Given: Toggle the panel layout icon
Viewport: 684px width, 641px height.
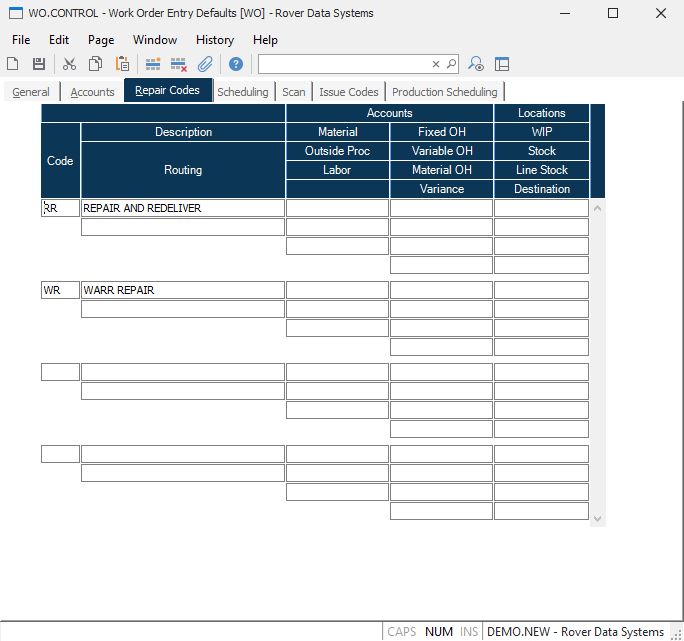Looking at the screenshot, I should [502, 64].
